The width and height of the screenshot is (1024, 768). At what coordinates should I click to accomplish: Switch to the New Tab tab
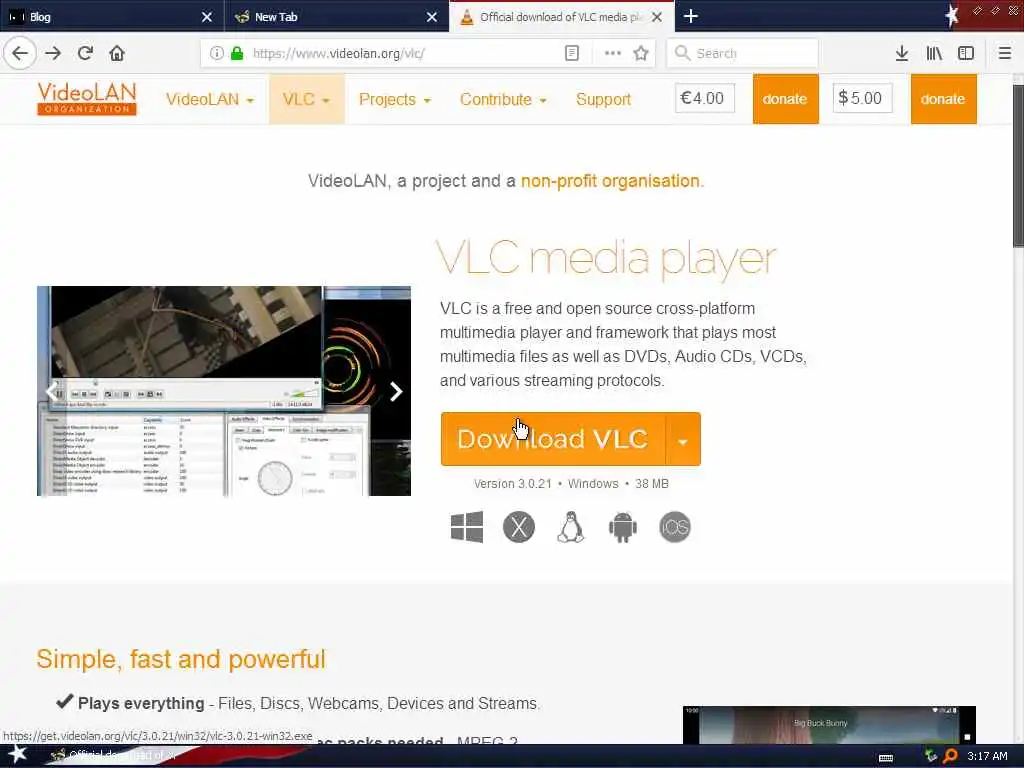[337, 16]
